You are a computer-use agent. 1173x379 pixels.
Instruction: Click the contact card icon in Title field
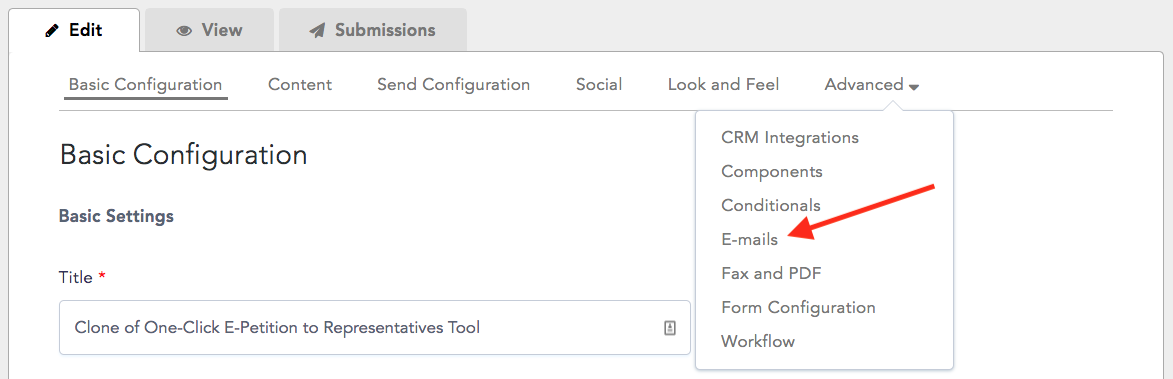pyautogui.click(x=670, y=327)
